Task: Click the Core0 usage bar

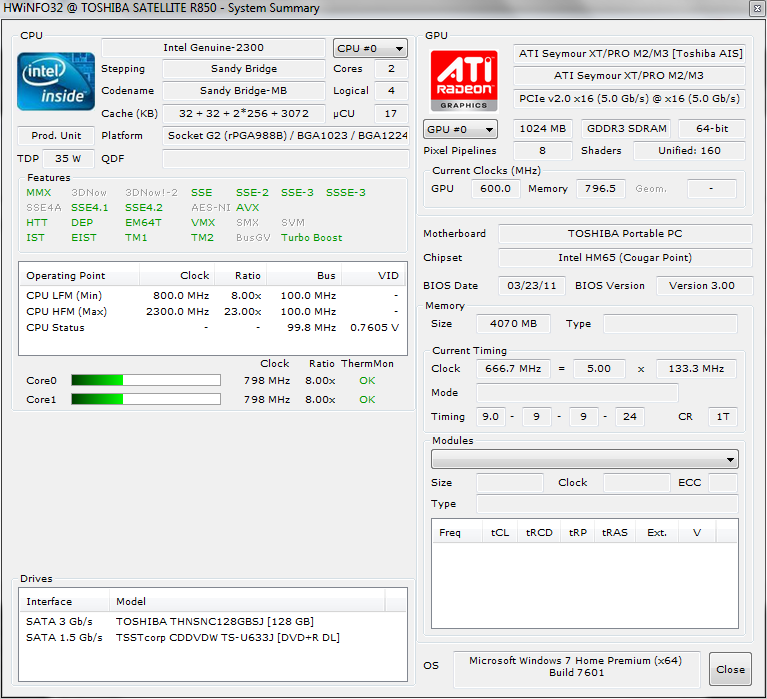Action: click(x=146, y=380)
